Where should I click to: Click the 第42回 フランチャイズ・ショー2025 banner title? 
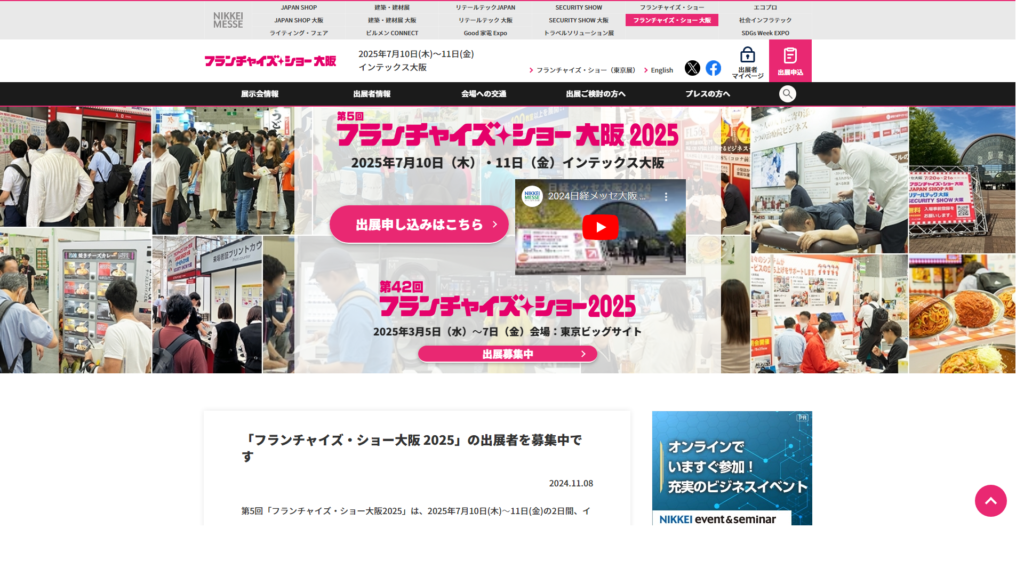507,300
